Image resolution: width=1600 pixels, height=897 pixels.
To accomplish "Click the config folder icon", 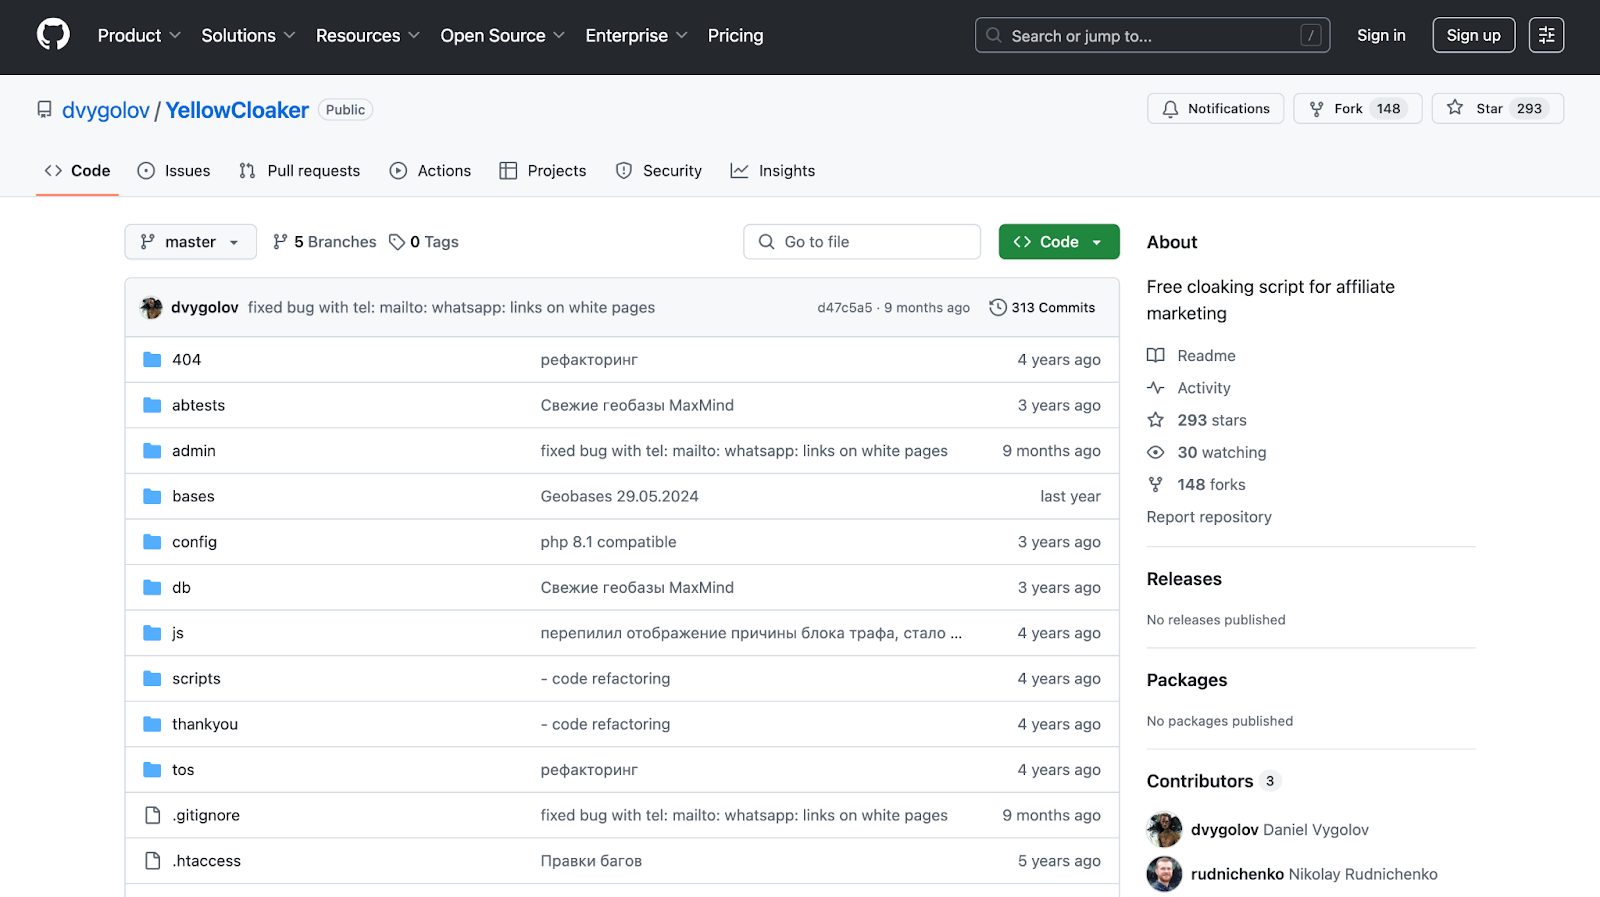I will [152, 542].
